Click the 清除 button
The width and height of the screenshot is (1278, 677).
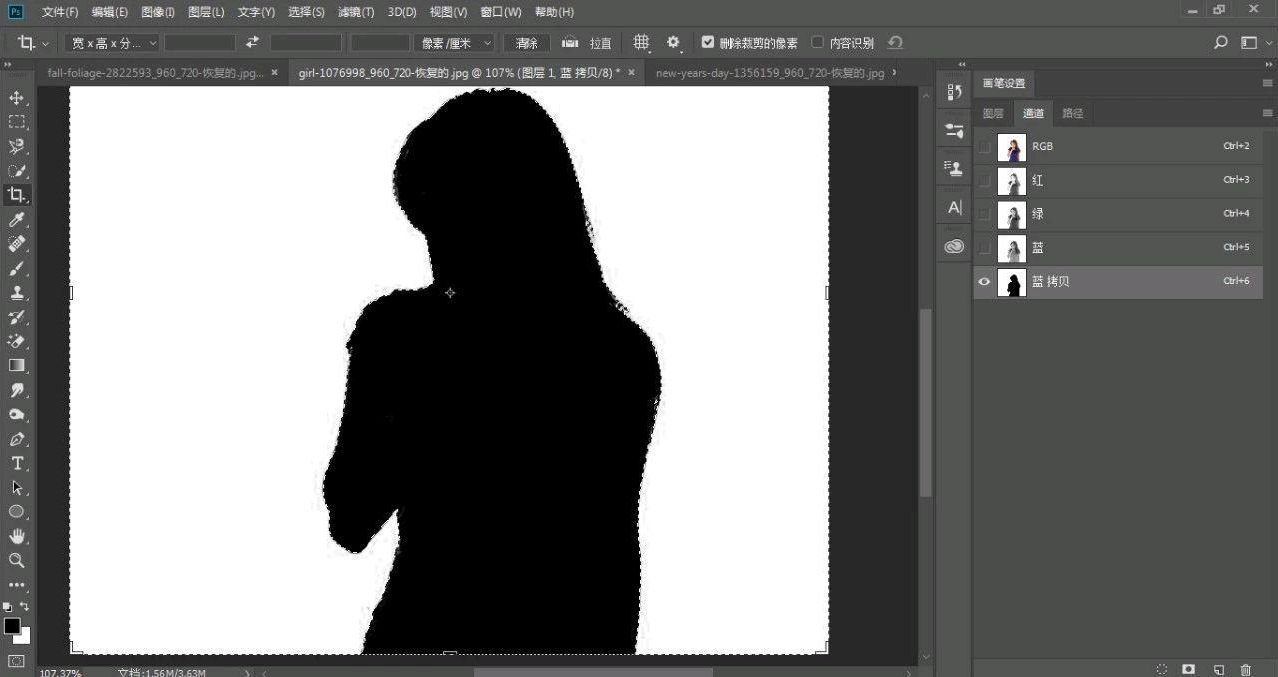pyautogui.click(x=526, y=42)
